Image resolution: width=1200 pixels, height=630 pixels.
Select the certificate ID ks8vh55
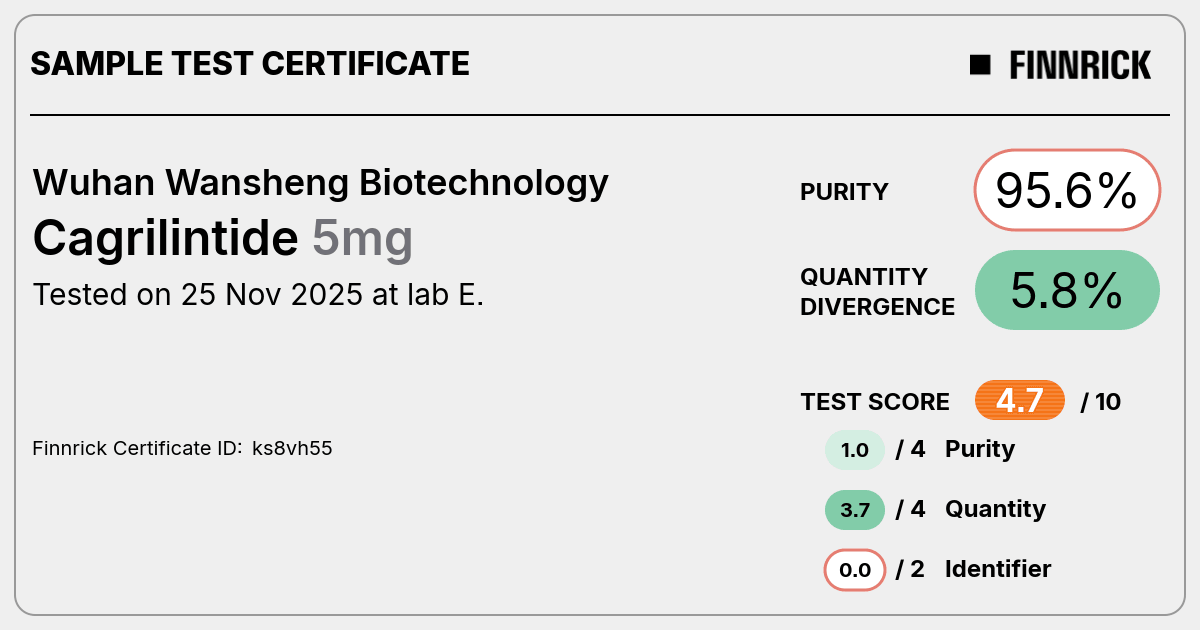point(292,448)
